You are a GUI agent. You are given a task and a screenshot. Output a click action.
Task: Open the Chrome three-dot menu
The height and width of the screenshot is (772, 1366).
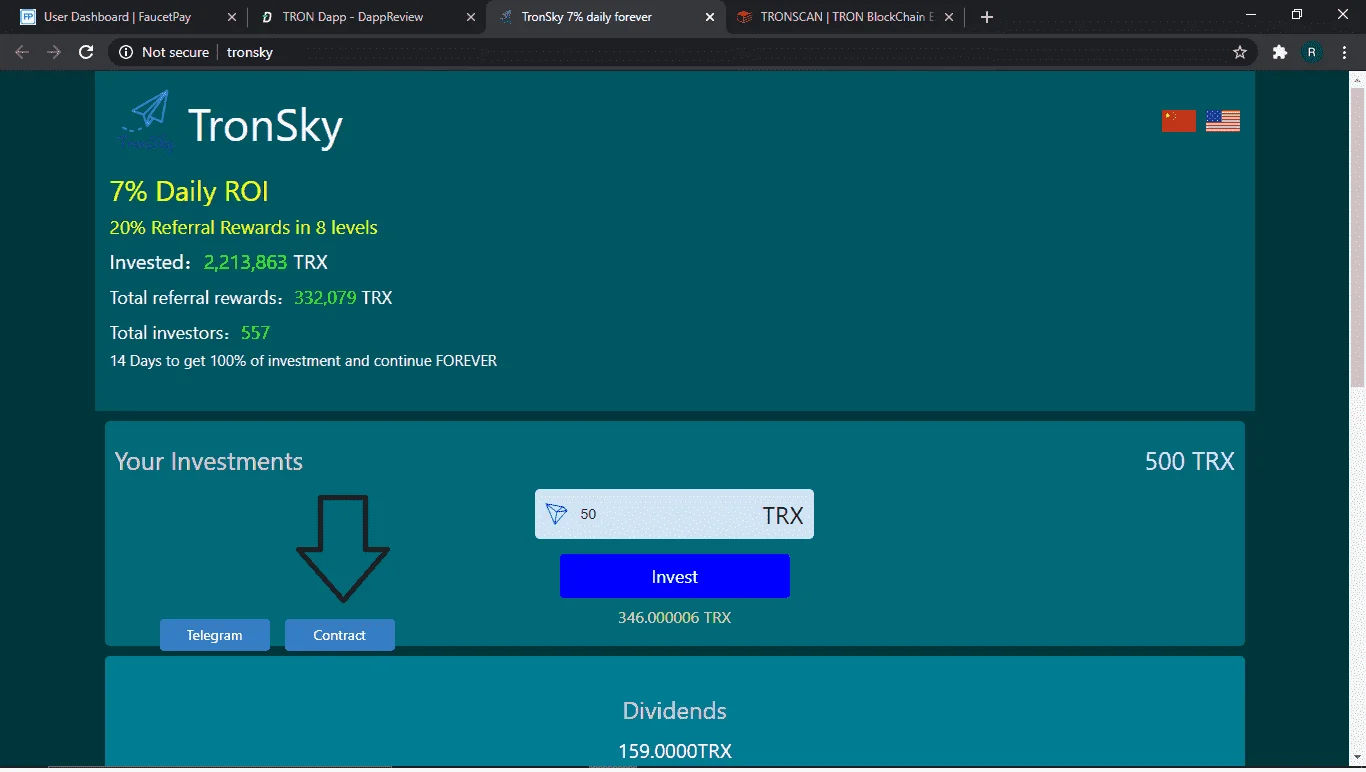pos(1343,52)
